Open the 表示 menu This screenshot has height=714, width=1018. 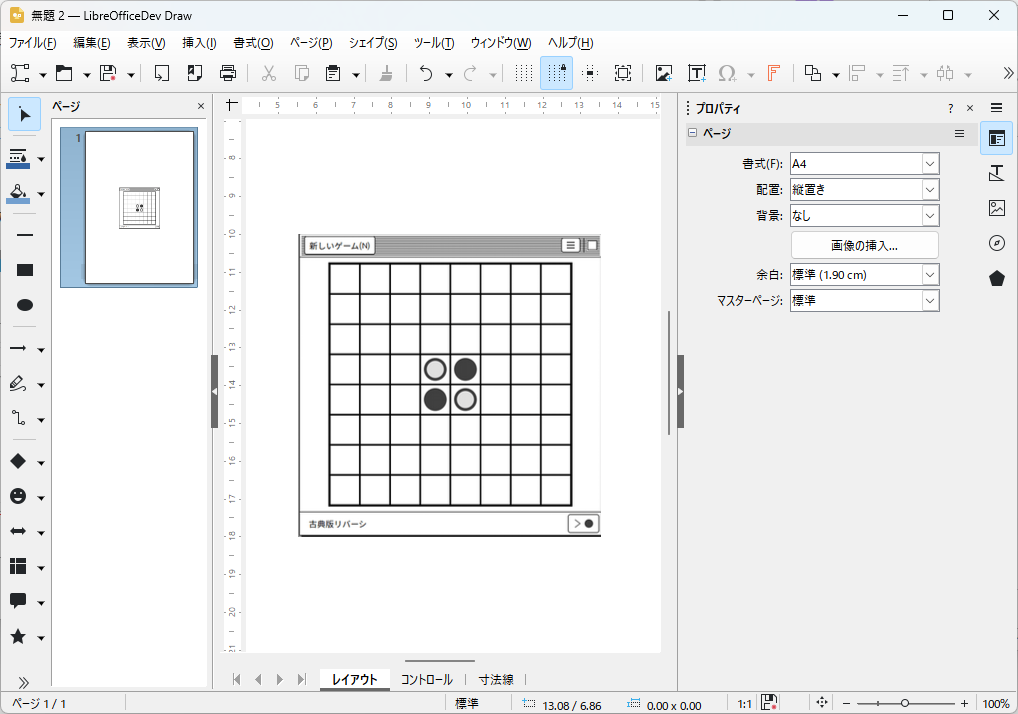click(x=146, y=43)
